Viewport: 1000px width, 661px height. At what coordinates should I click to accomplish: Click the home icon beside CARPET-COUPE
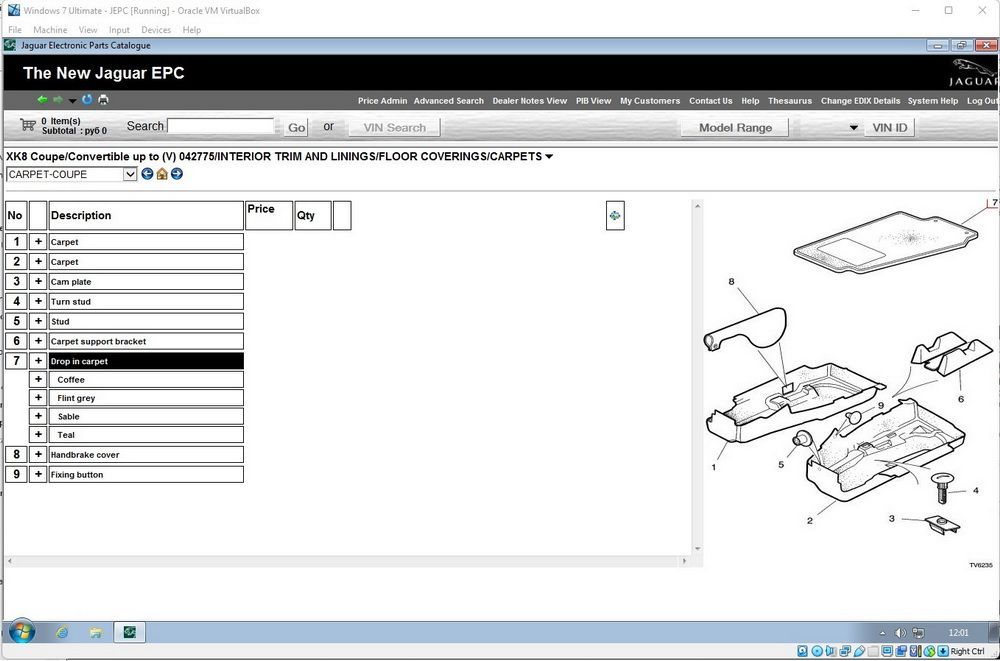162,174
